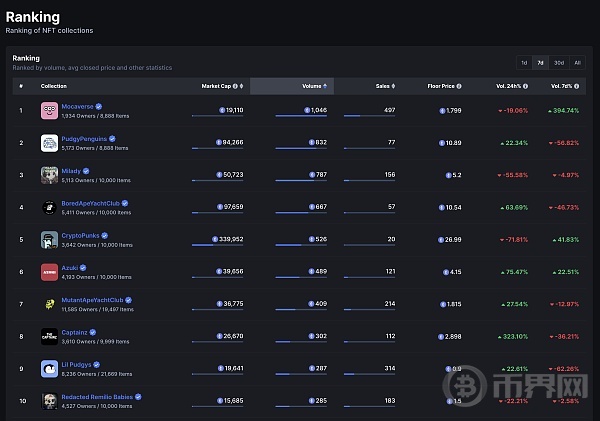The height and width of the screenshot is (421, 600).
Task: Select the All time range tab
Action: click(x=577, y=63)
